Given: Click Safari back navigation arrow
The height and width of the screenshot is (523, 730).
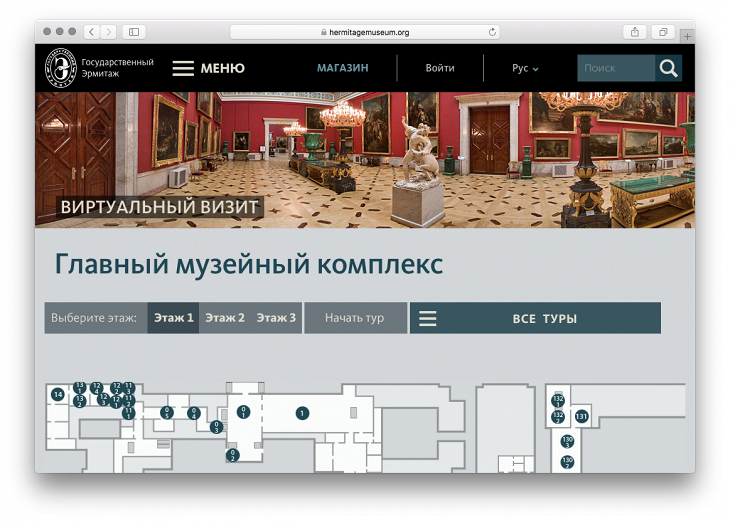Looking at the screenshot, I should tap(90, 32).
